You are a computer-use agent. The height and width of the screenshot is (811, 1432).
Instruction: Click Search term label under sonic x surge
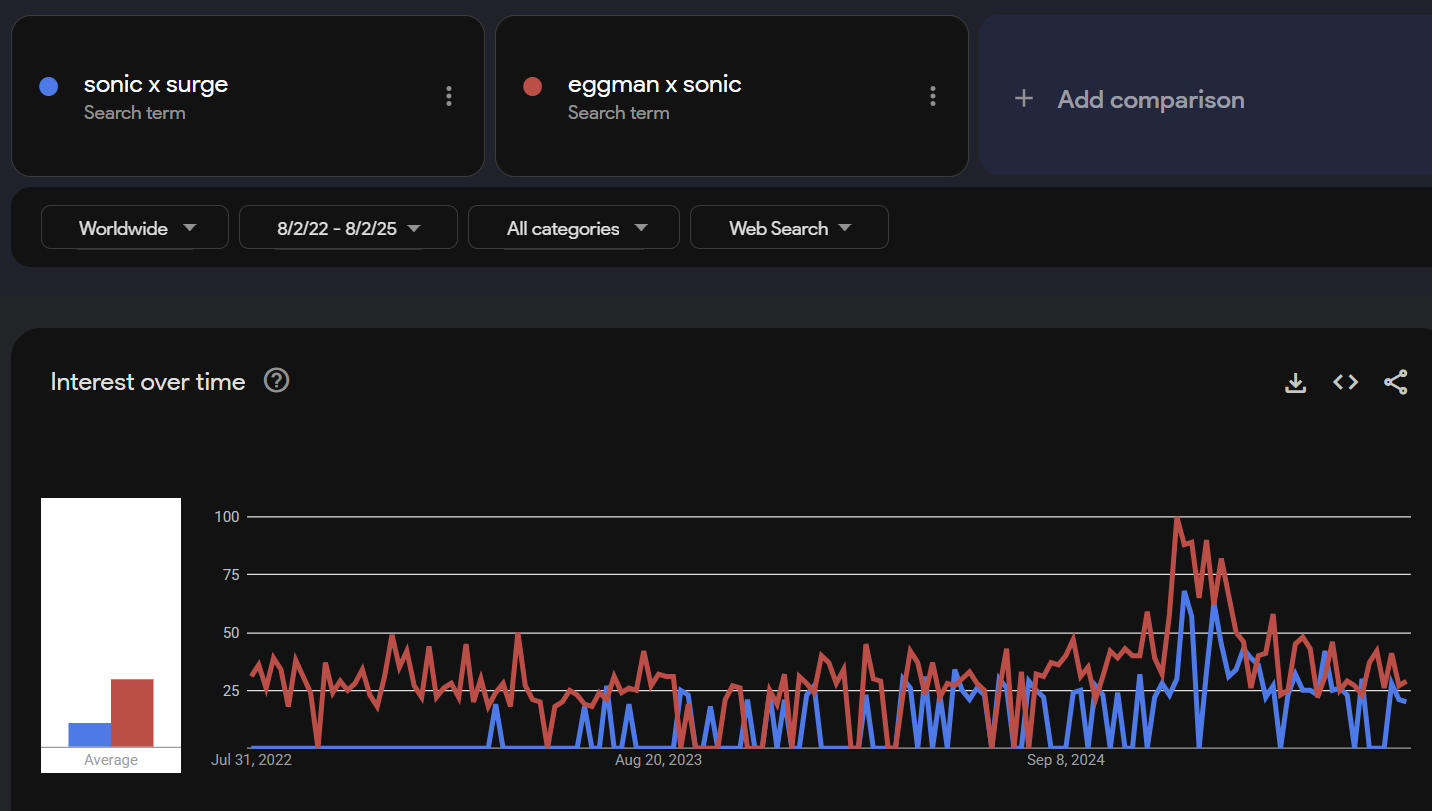[135, 113]
